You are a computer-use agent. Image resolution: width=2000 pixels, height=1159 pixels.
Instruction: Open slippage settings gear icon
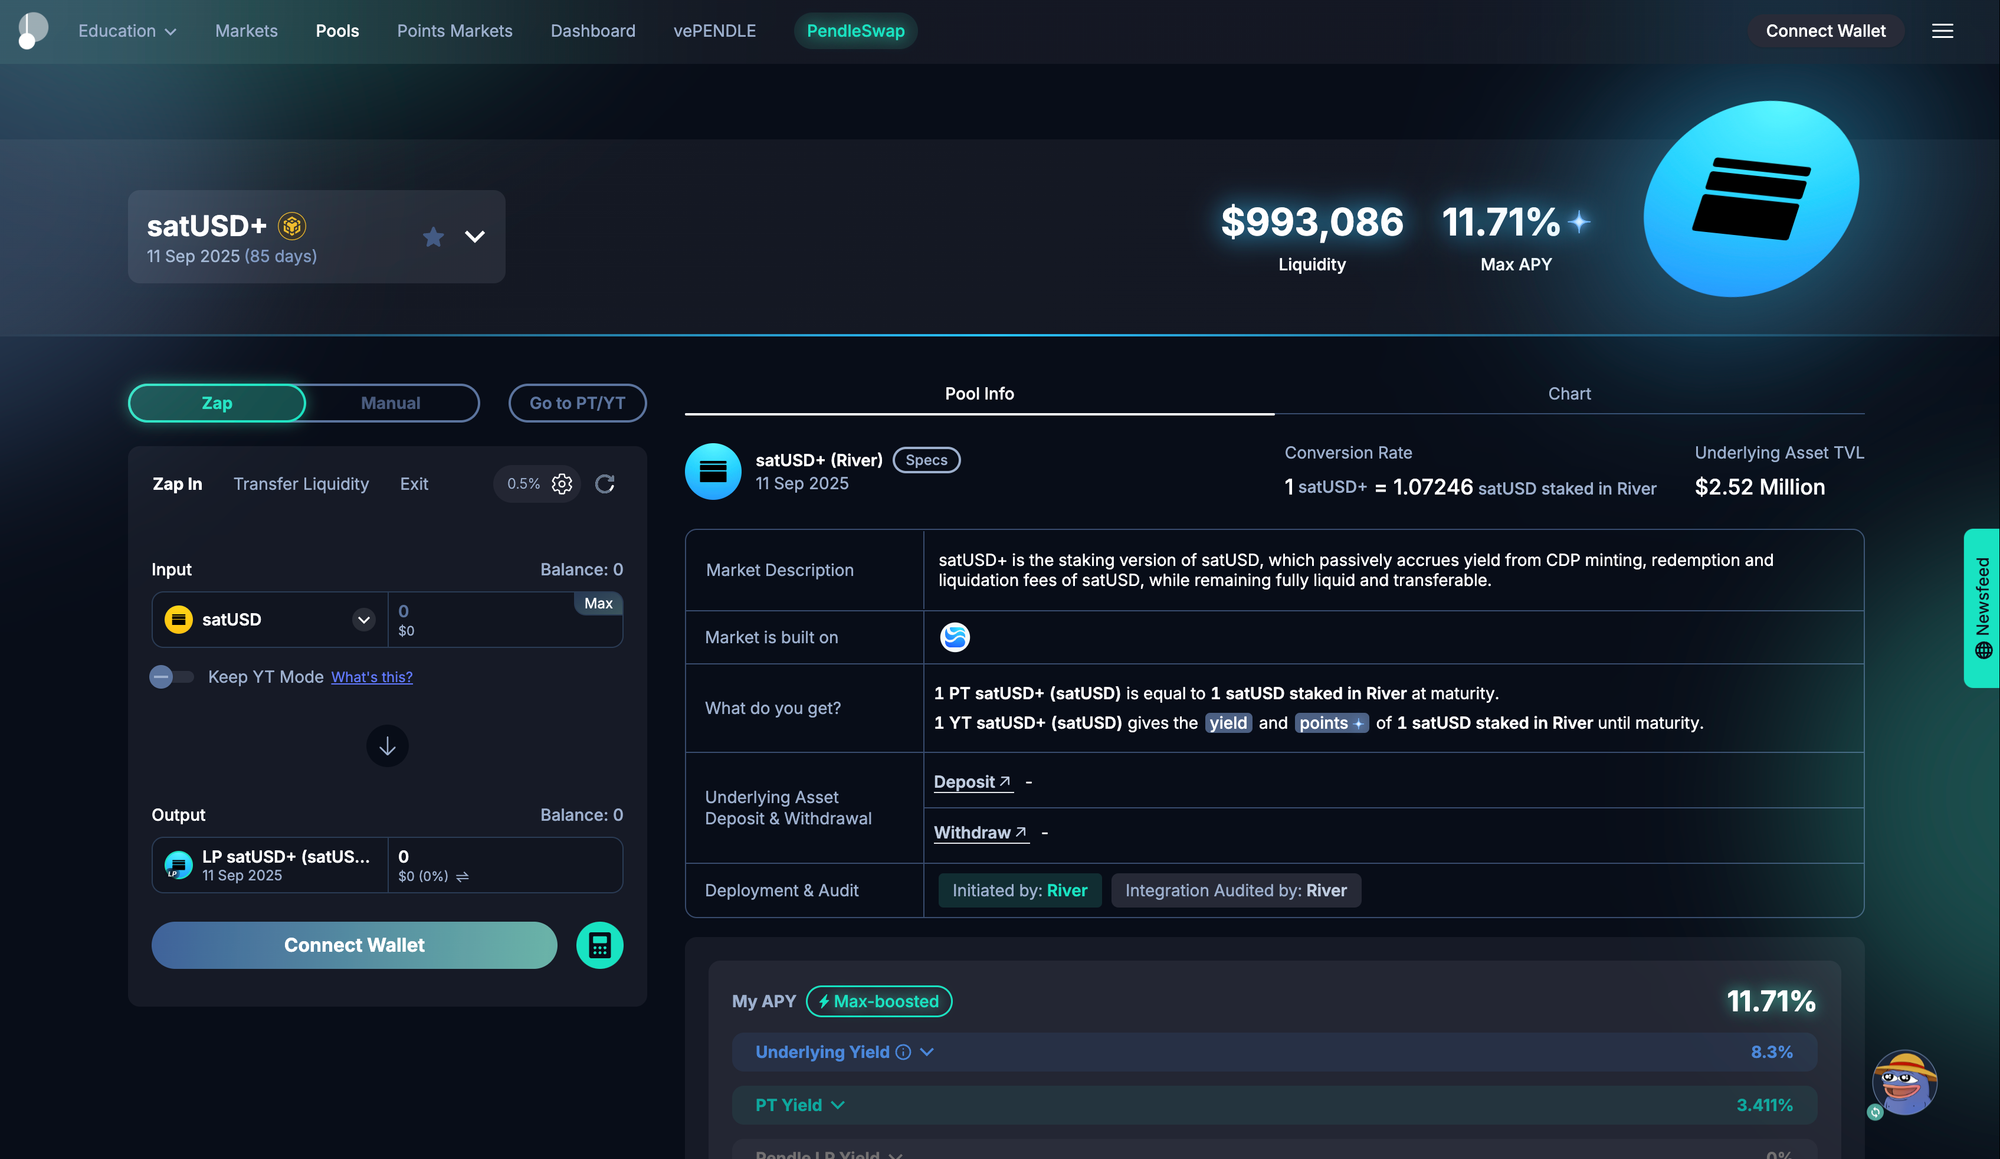[x=562, y=484]
